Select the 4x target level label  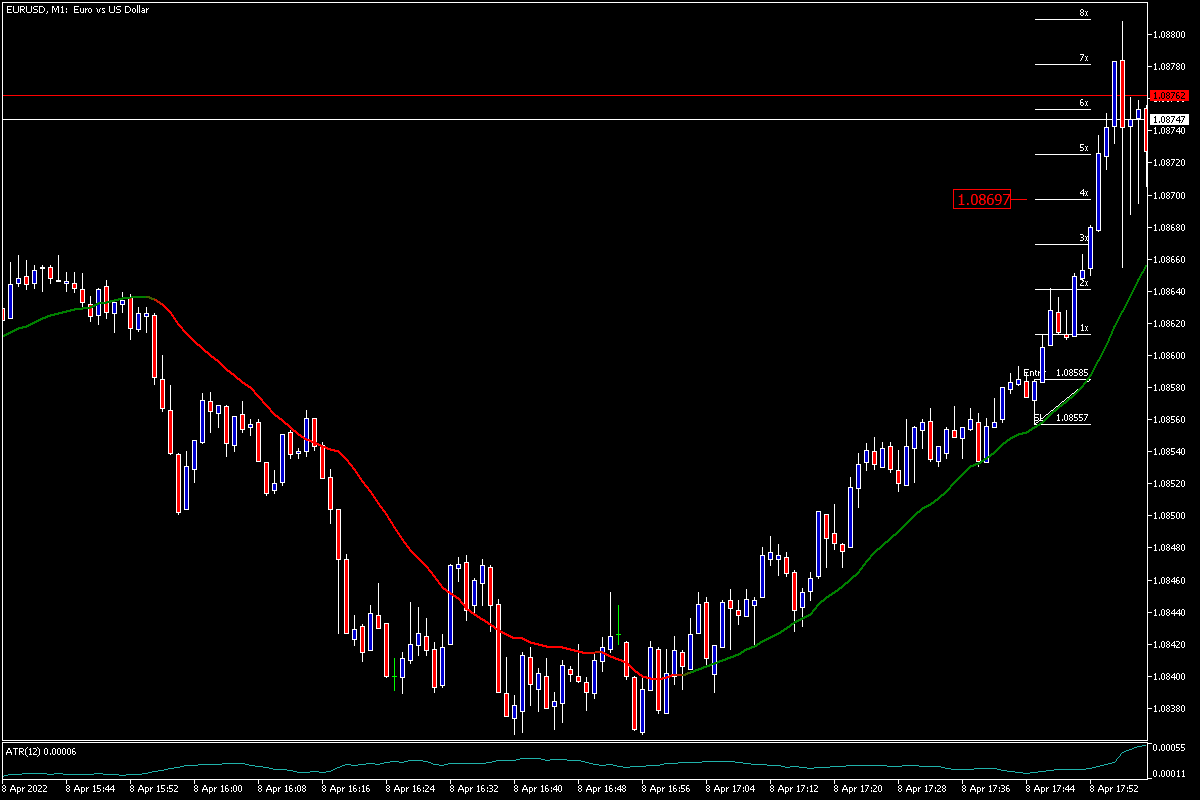pos(1084,193)
